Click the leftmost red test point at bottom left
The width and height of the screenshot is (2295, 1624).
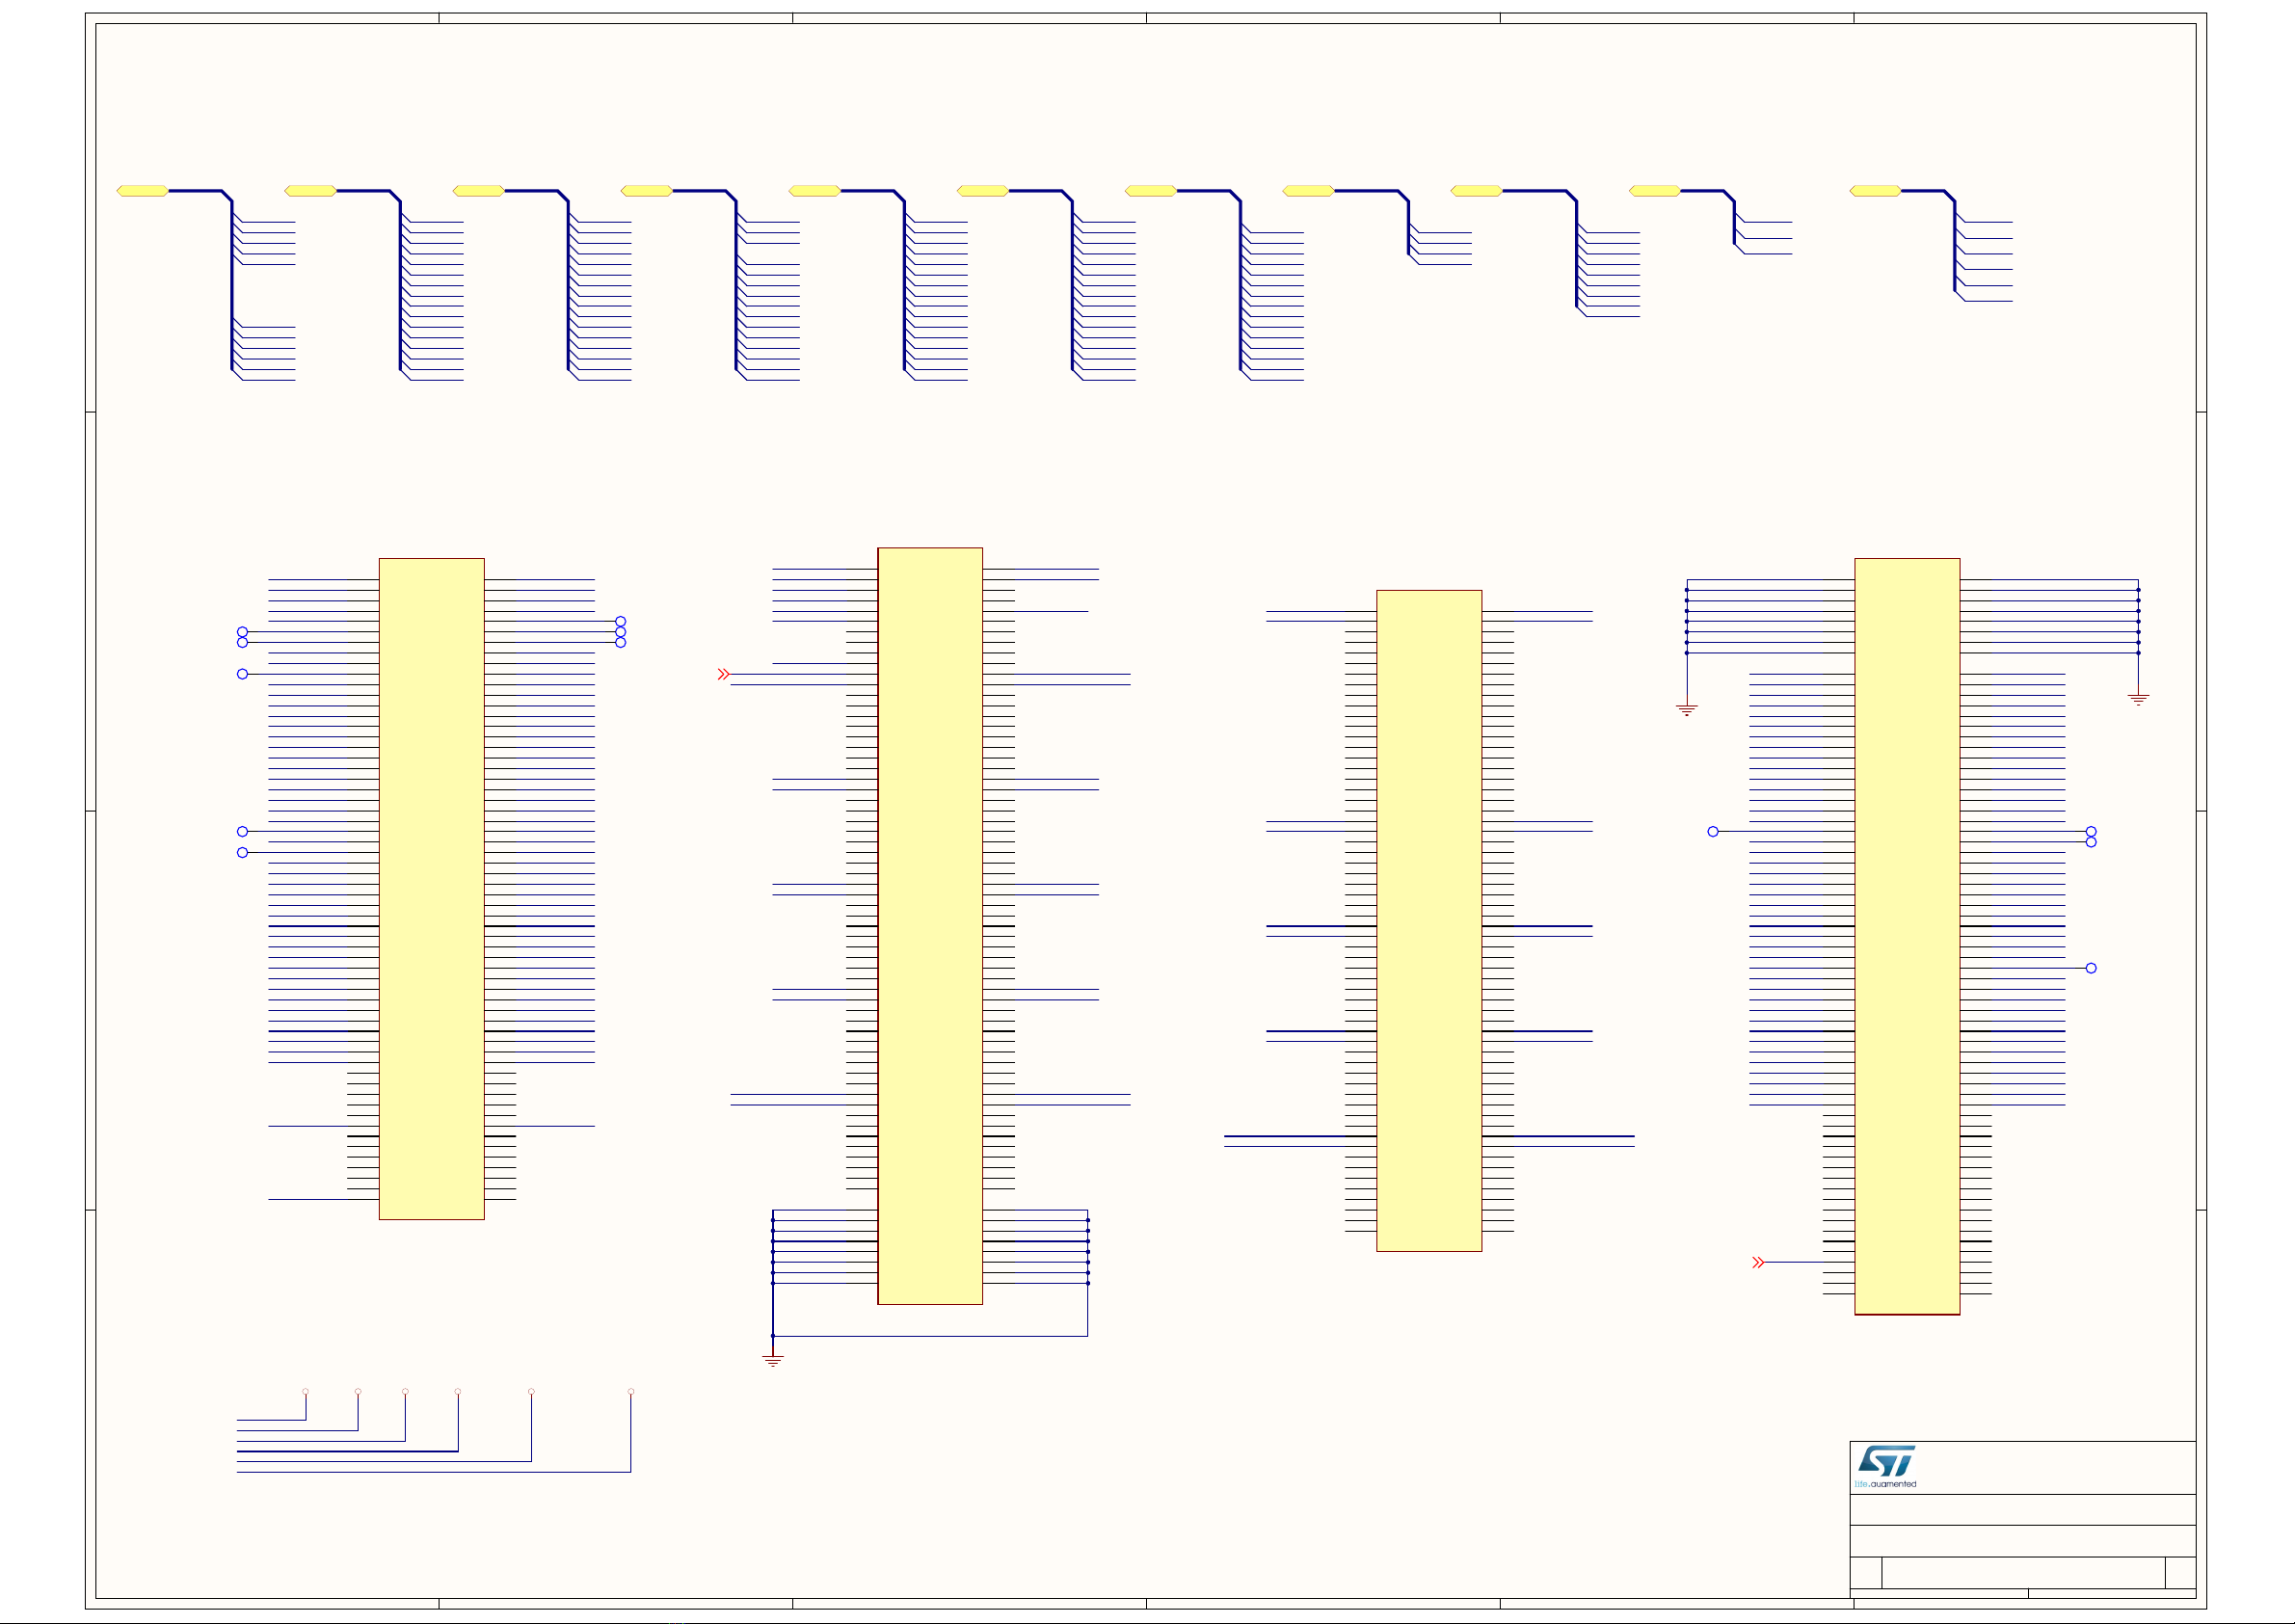pyautogui.click(x=306, y=1391)
